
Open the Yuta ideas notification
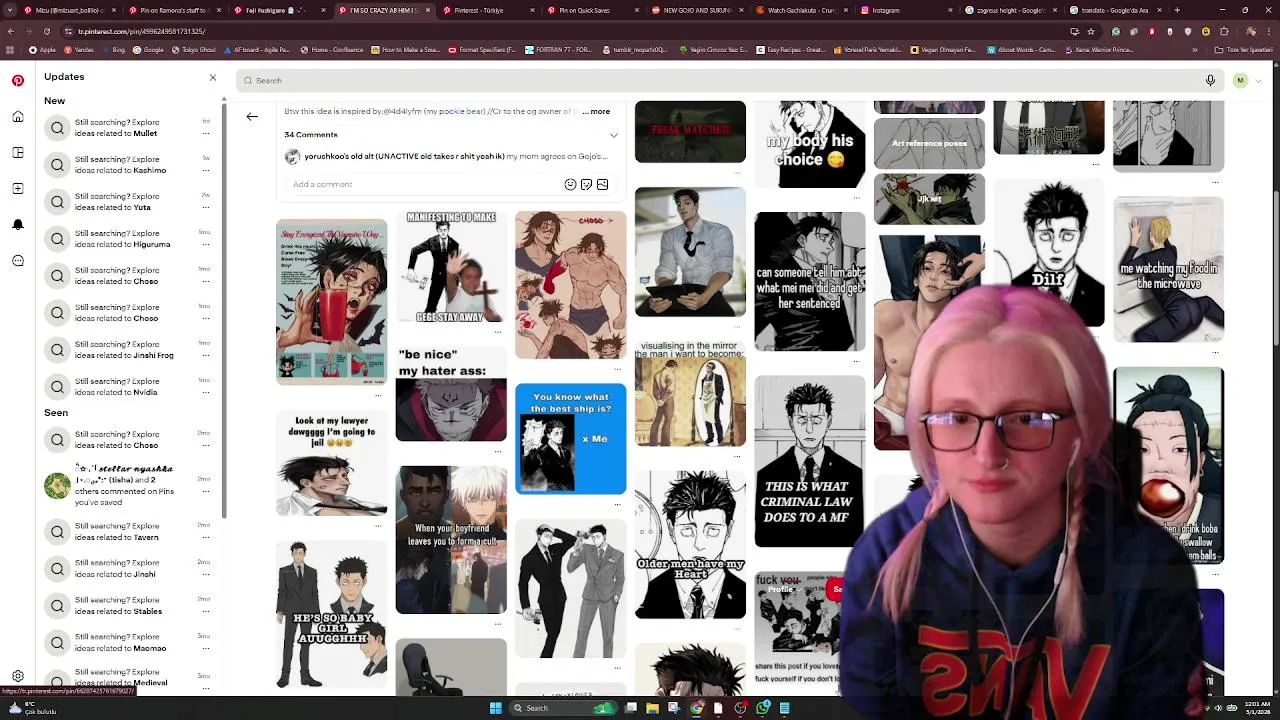127,202
